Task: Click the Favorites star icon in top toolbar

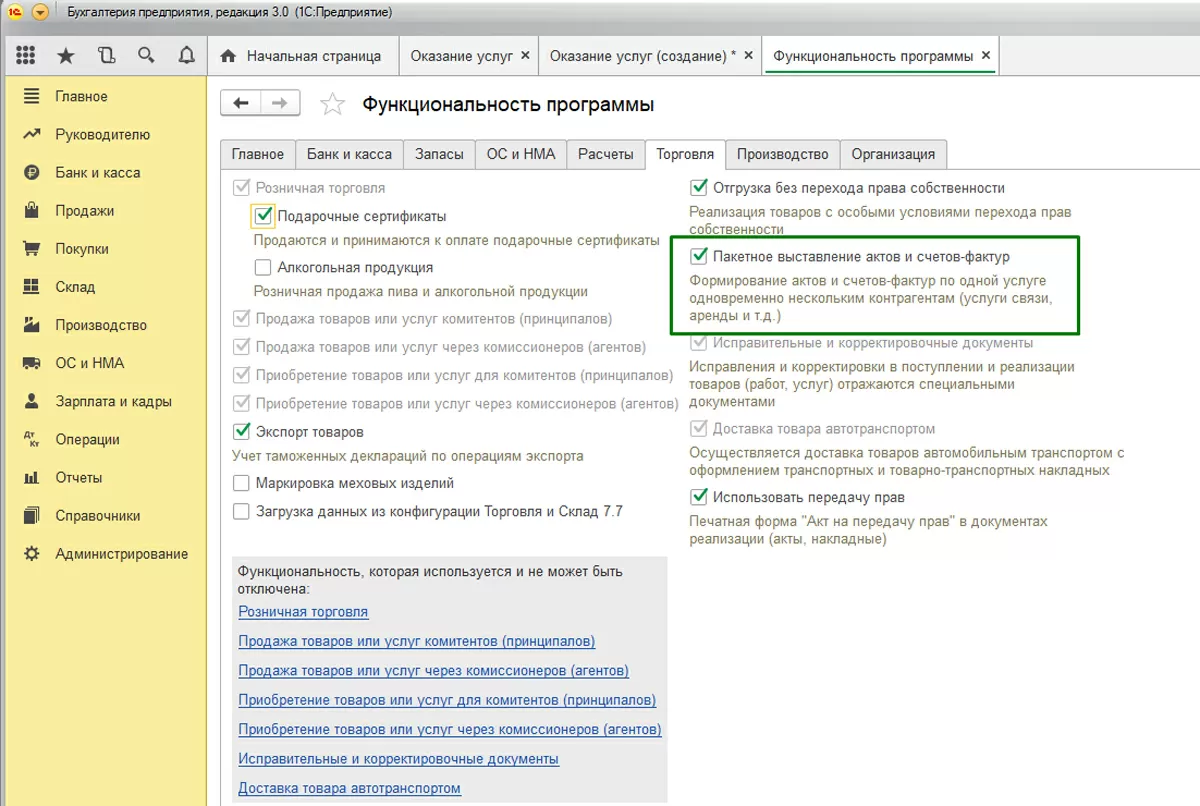Action: (66, 56)
